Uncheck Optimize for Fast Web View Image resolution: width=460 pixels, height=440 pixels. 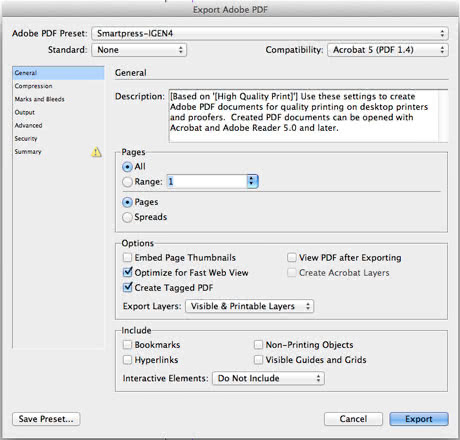click(x=127, y=272)
